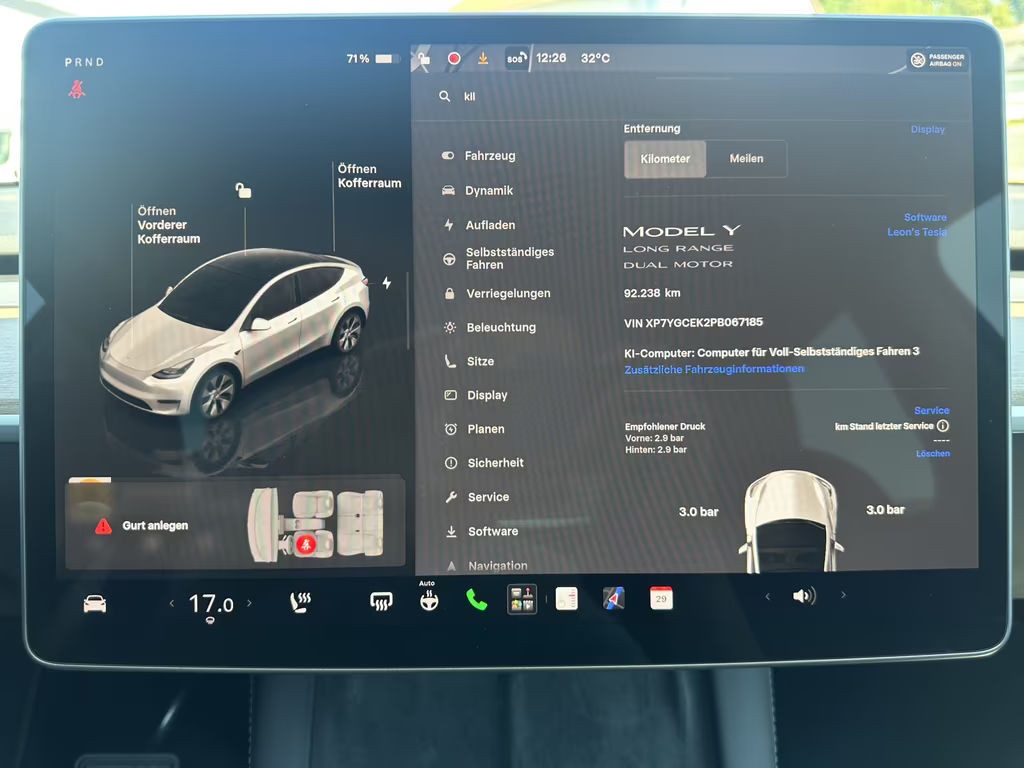Tap the red warning triangle icon
Viewport: 1024px width, 768px height.
[103, 526]
